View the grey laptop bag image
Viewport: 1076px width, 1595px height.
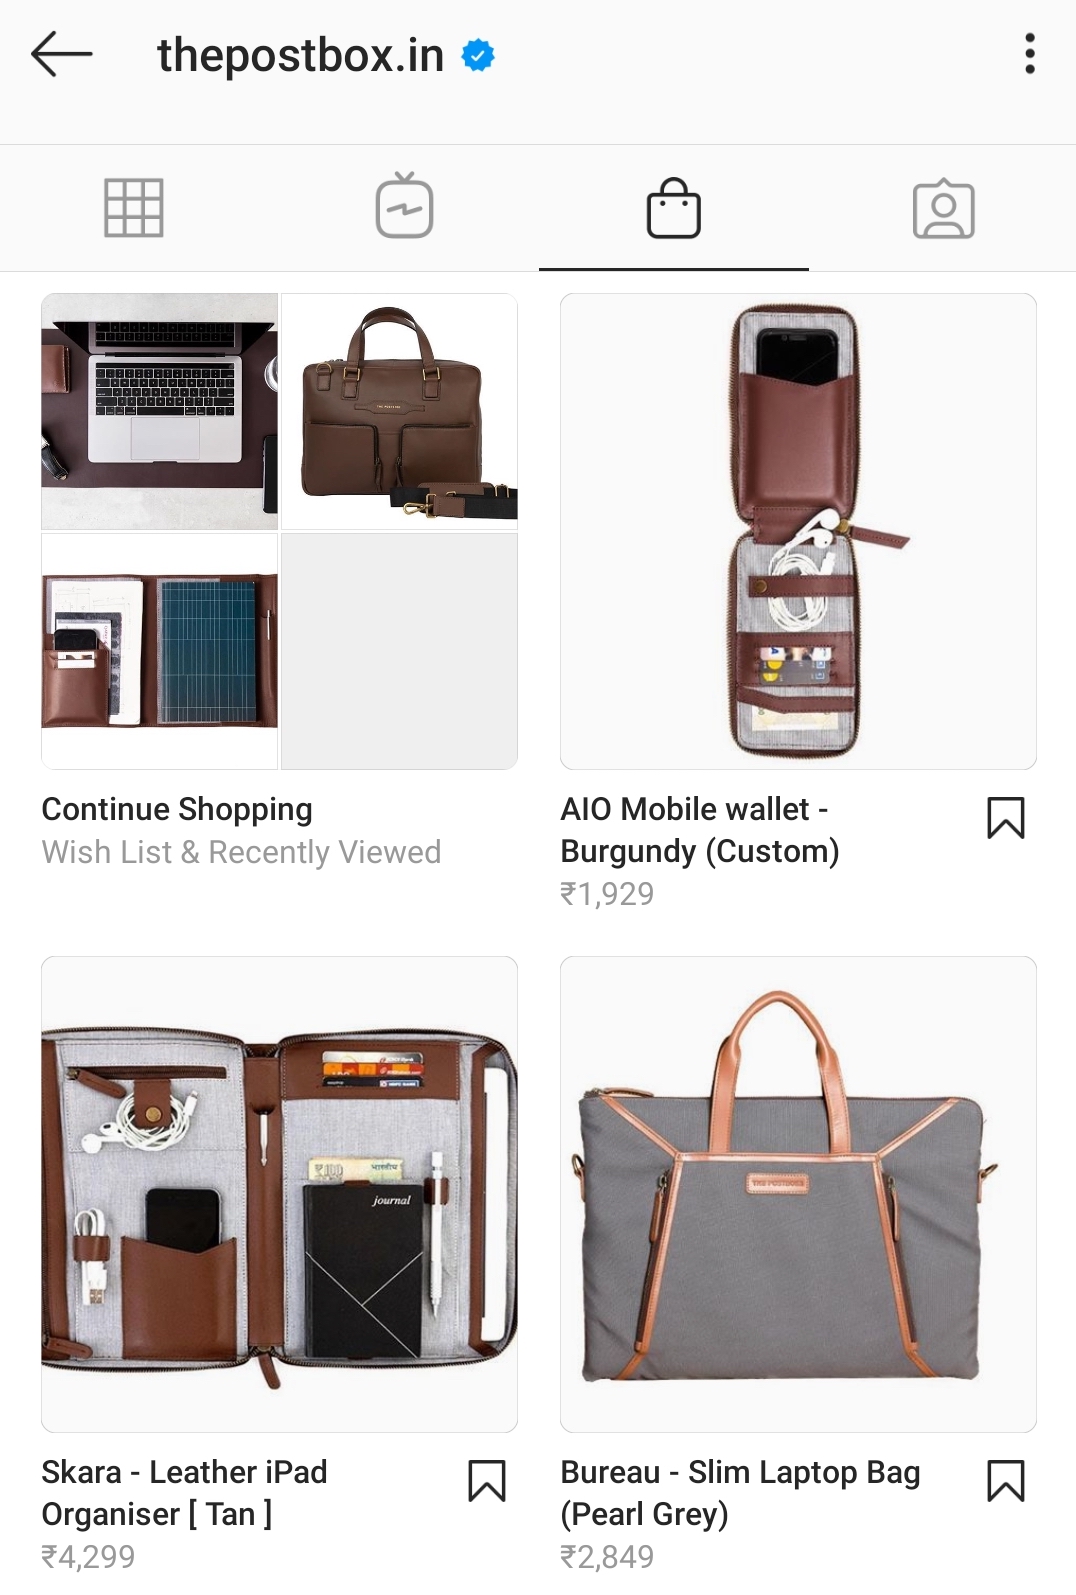click(x=798, y=1194)
